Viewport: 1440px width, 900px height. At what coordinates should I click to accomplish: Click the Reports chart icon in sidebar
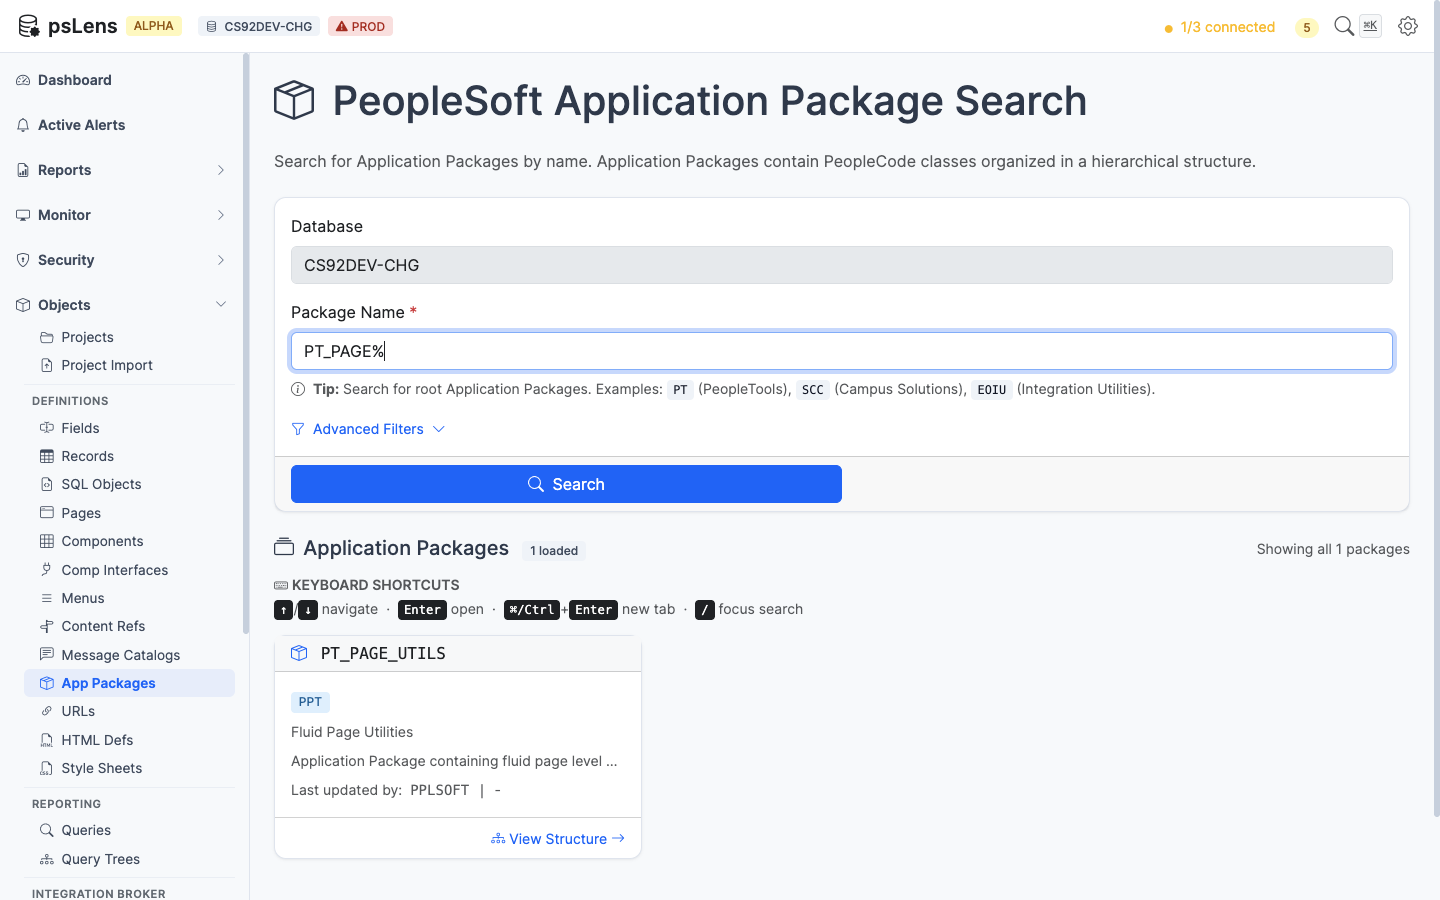click(23, 170)
